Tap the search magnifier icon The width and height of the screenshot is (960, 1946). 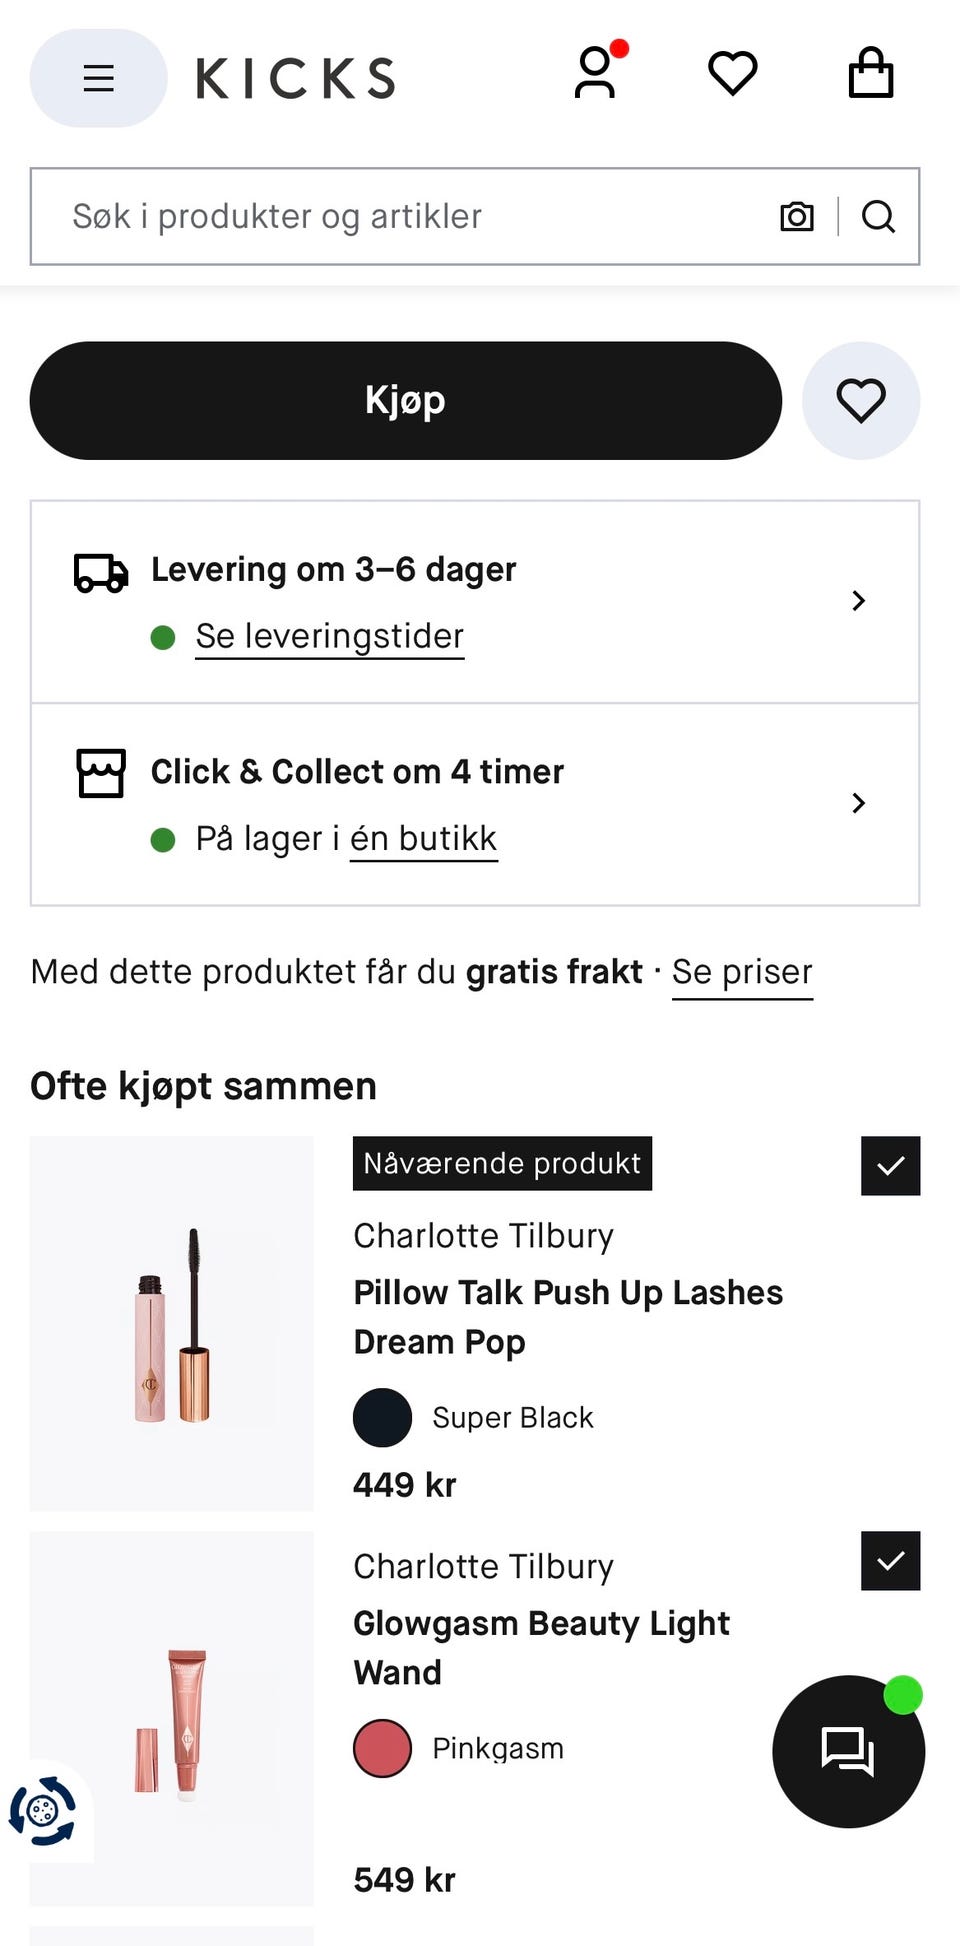[878, 216]
